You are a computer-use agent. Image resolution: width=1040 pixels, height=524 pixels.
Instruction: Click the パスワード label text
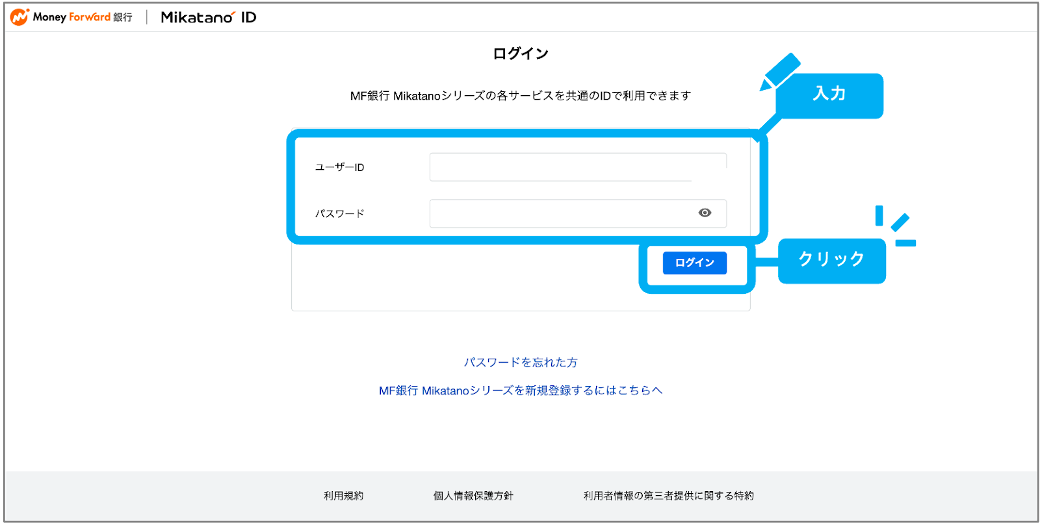coord(340,213)
